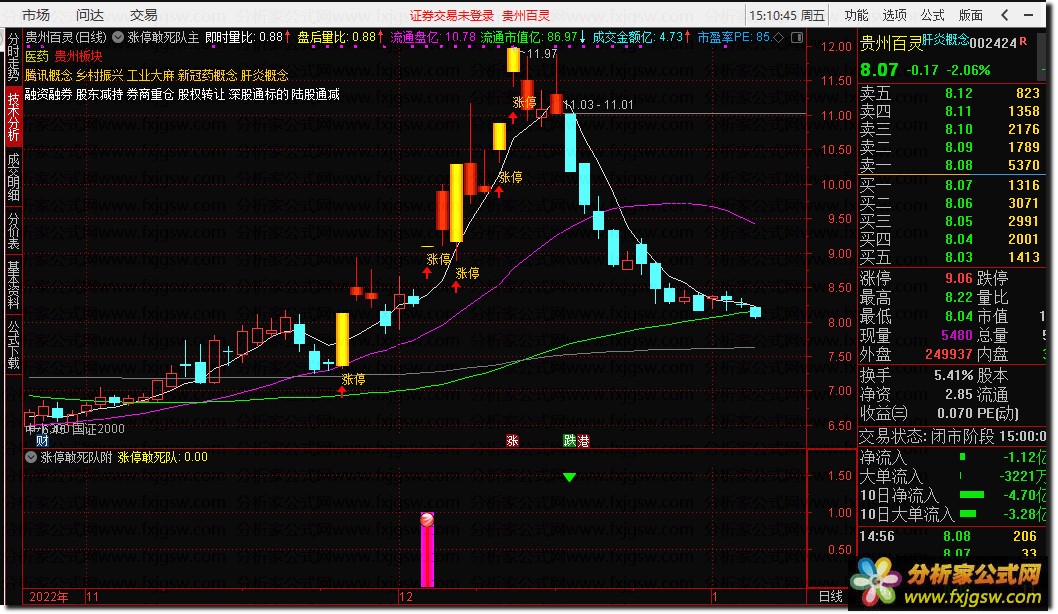Open the 腾讯概念 concept tag

coord(49,76)
